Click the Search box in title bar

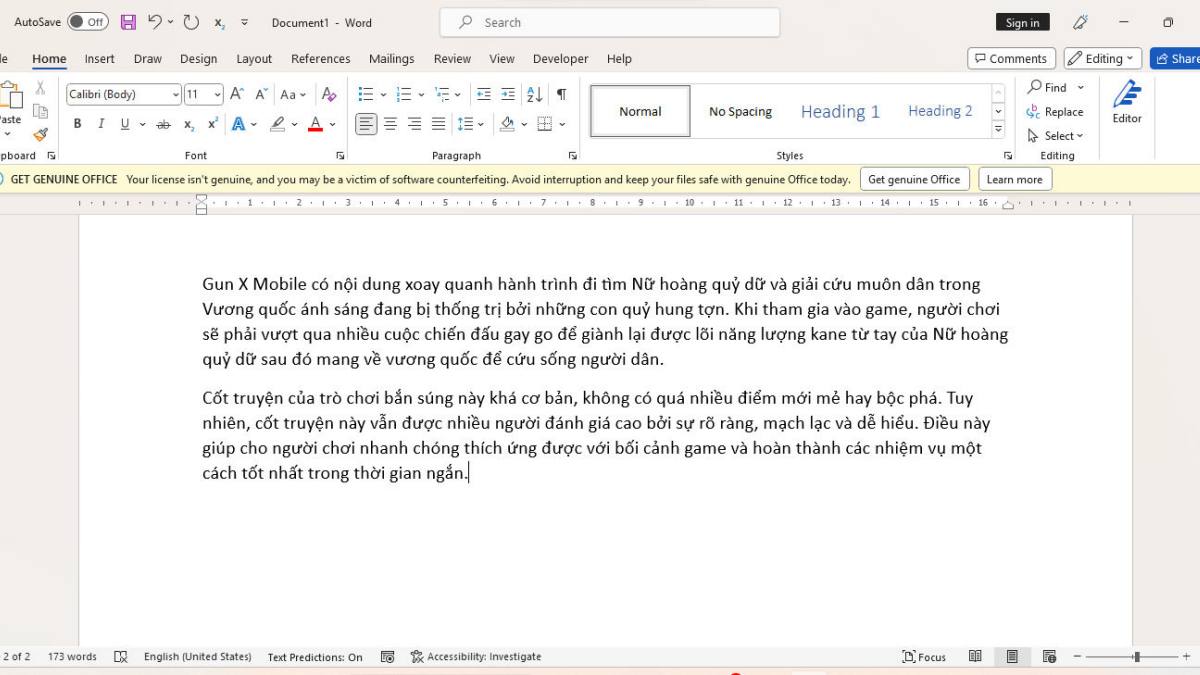click(610, 22)
